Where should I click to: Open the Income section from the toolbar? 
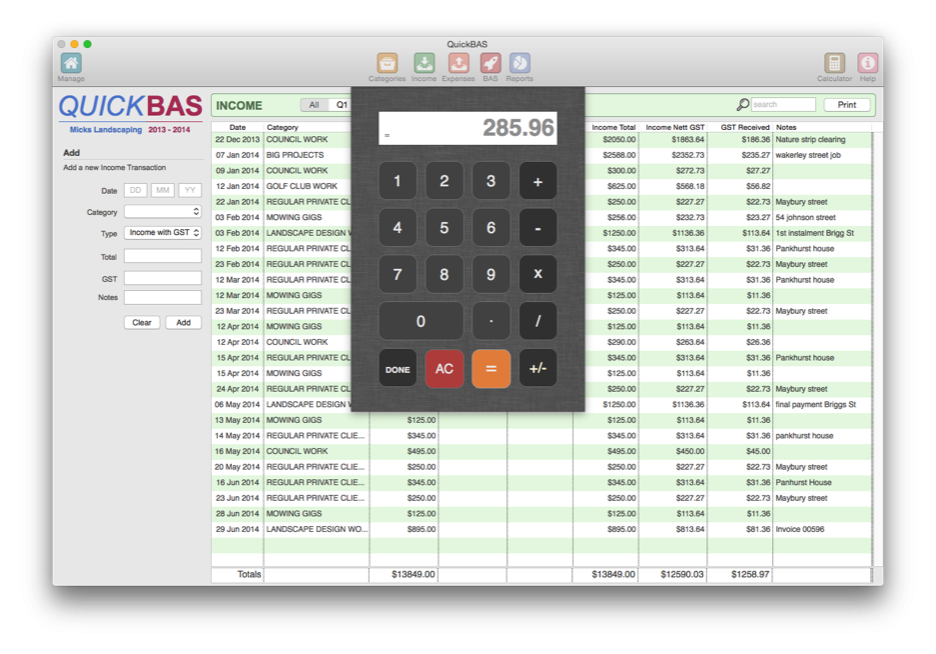[423, 62]
